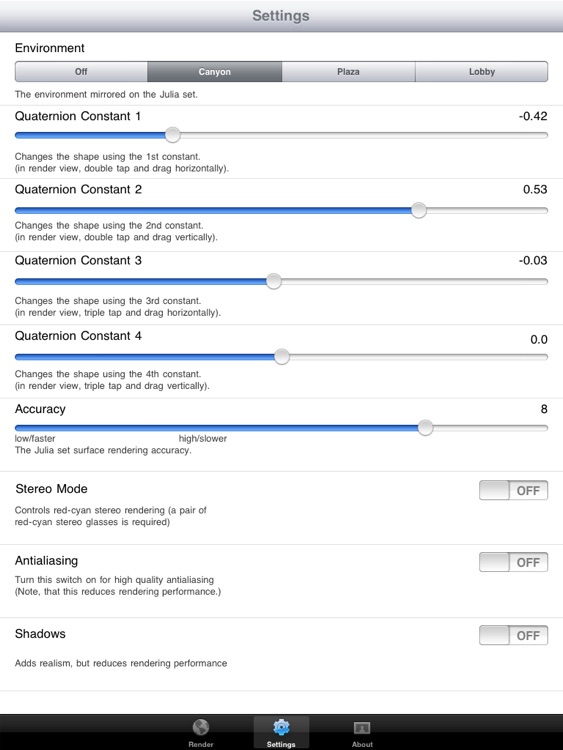563x750 pixels.
Task: Choose the Plaza environment option
Action: coord(348,71)
